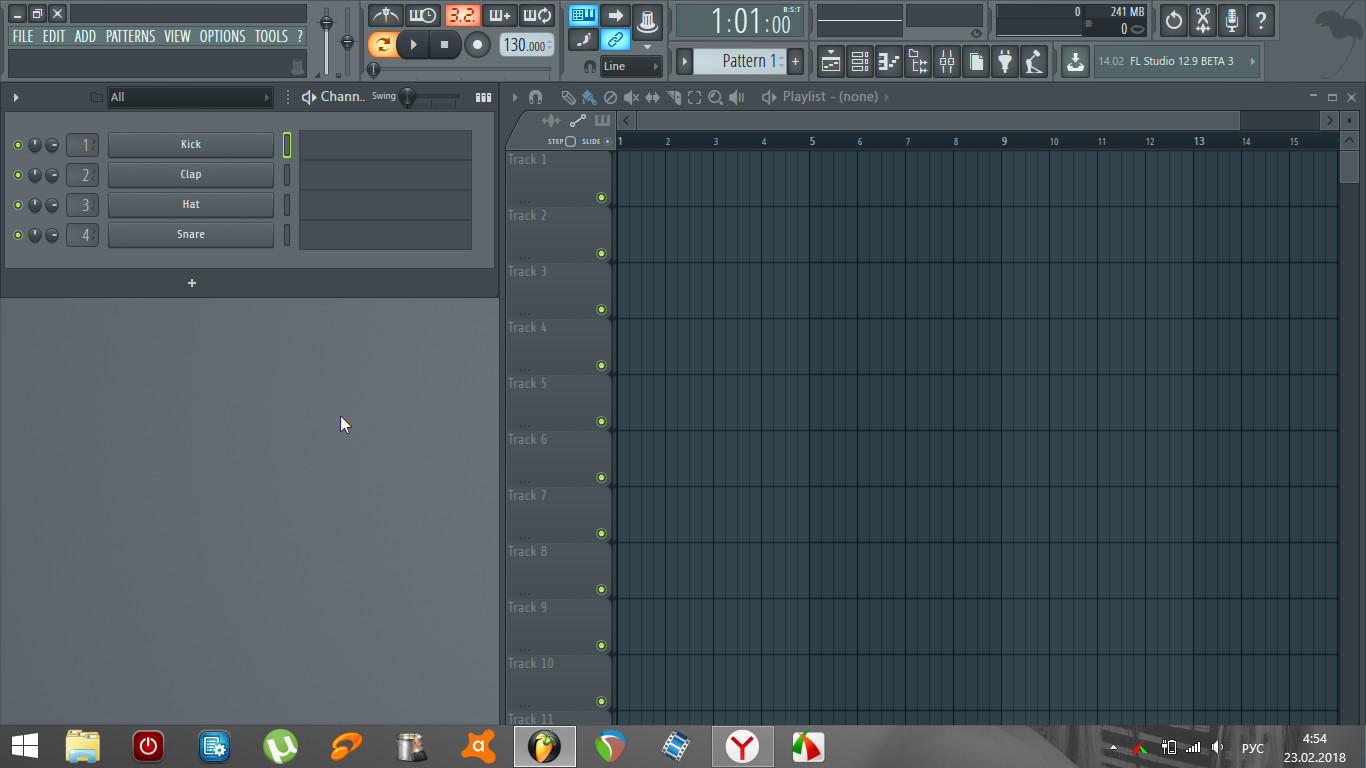Select the Playlist draw pencil tool

click(568, 97)
